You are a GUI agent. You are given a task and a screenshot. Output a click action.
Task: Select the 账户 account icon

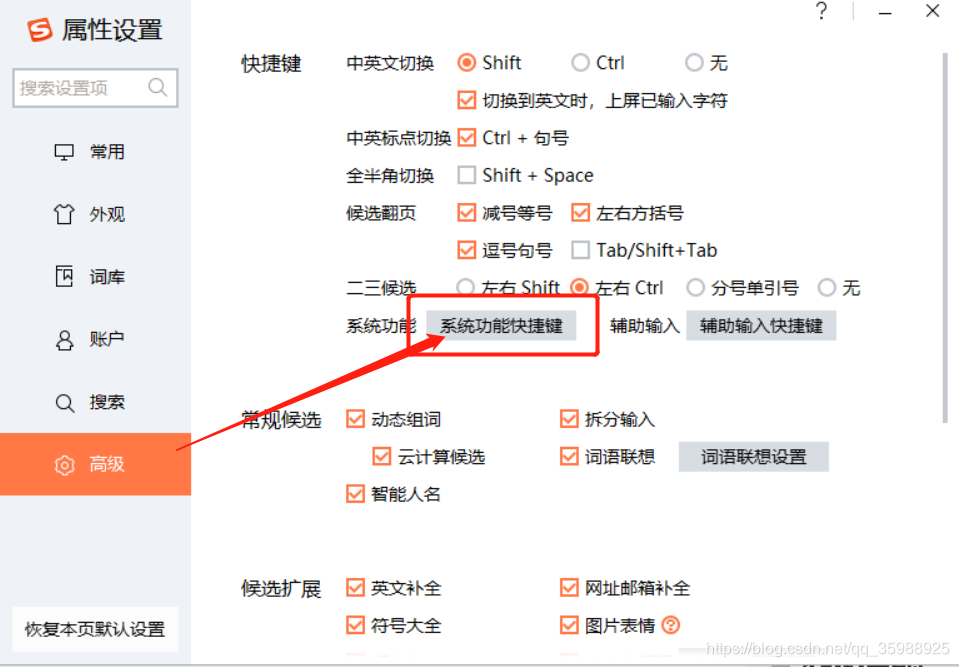pos(64,339)
